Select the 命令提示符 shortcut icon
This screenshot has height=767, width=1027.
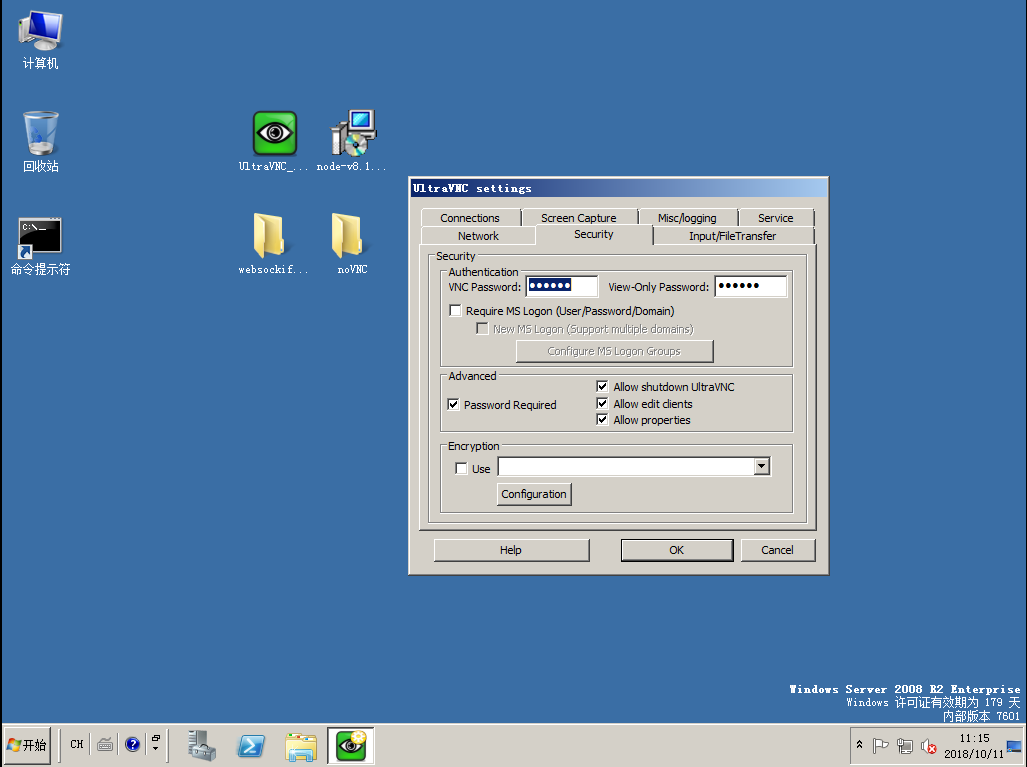click(x=40, y=246)
